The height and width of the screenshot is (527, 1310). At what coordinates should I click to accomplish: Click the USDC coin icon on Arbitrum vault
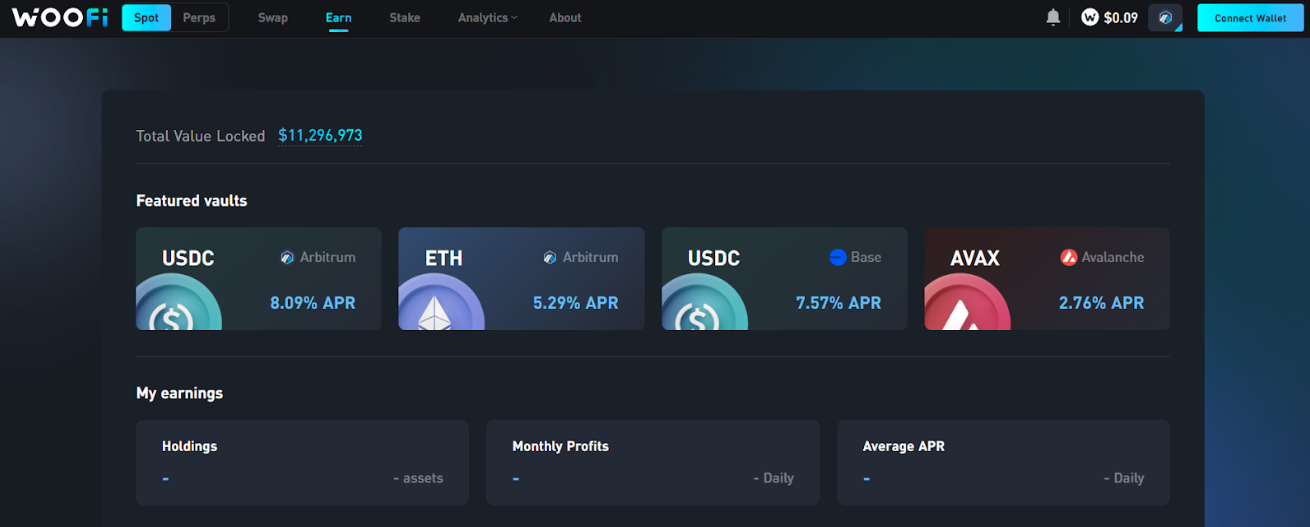pos(179,303)
